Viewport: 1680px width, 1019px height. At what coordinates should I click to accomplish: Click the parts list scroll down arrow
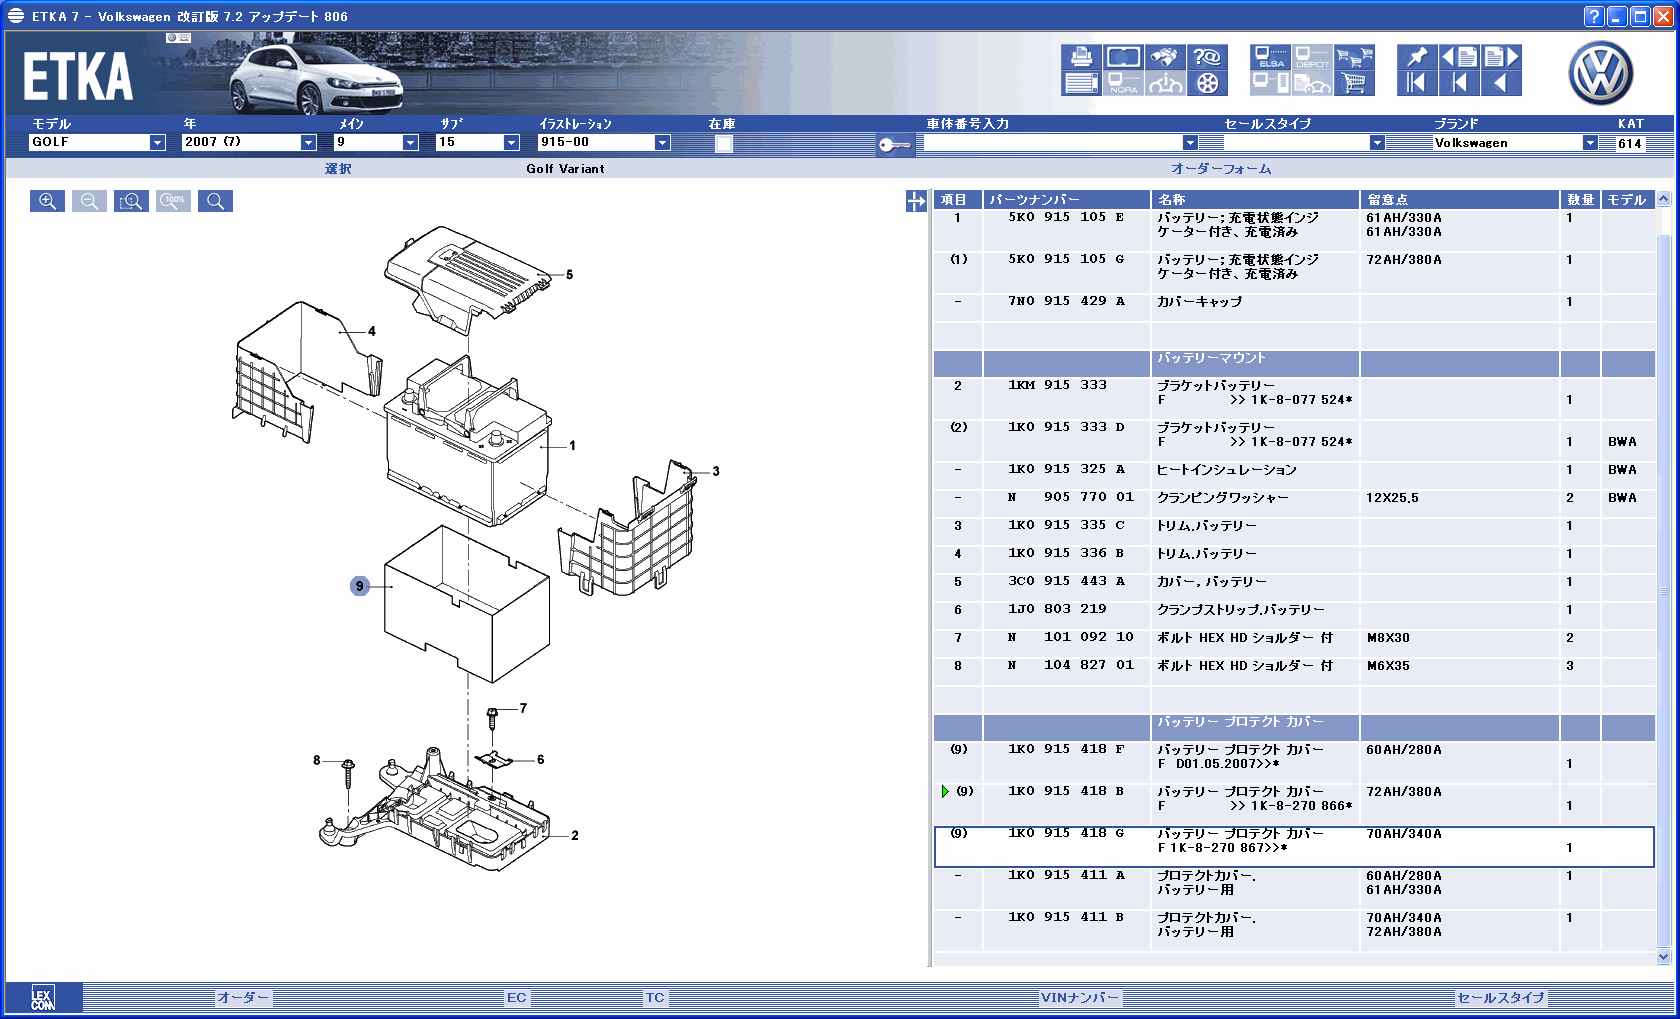pos(1664,957)
